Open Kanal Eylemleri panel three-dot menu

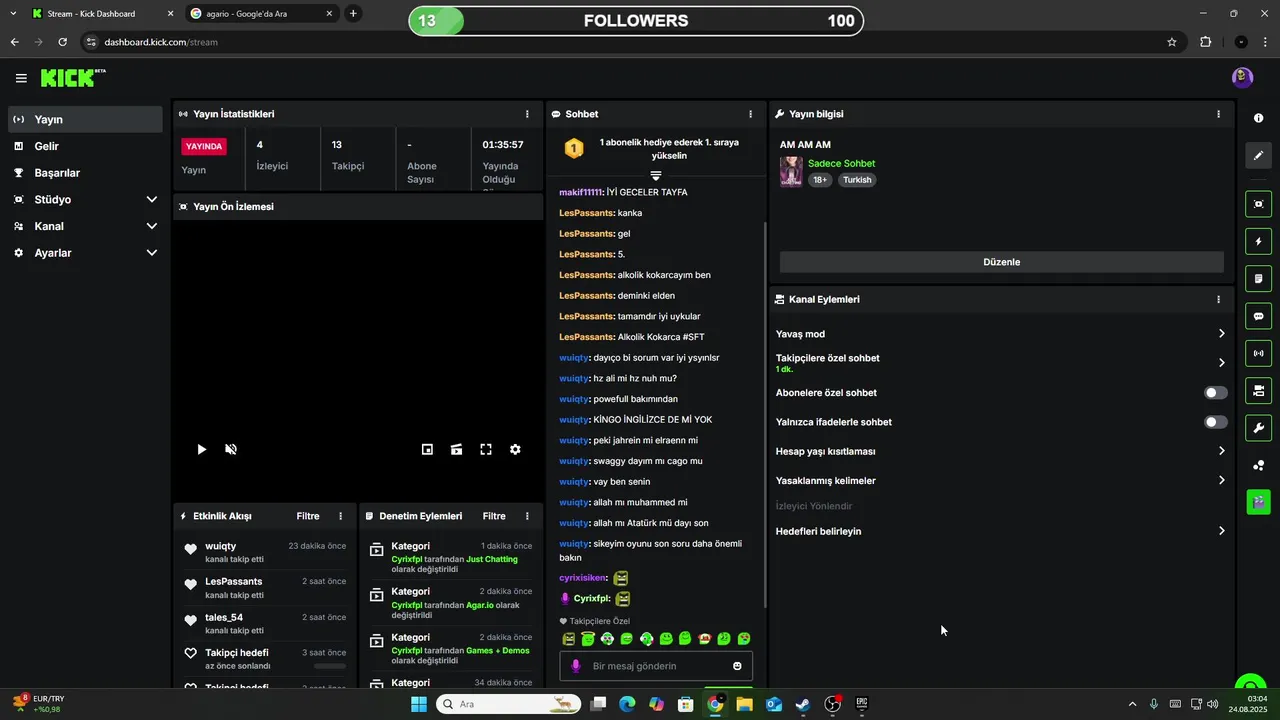[x=1218, y=299]
